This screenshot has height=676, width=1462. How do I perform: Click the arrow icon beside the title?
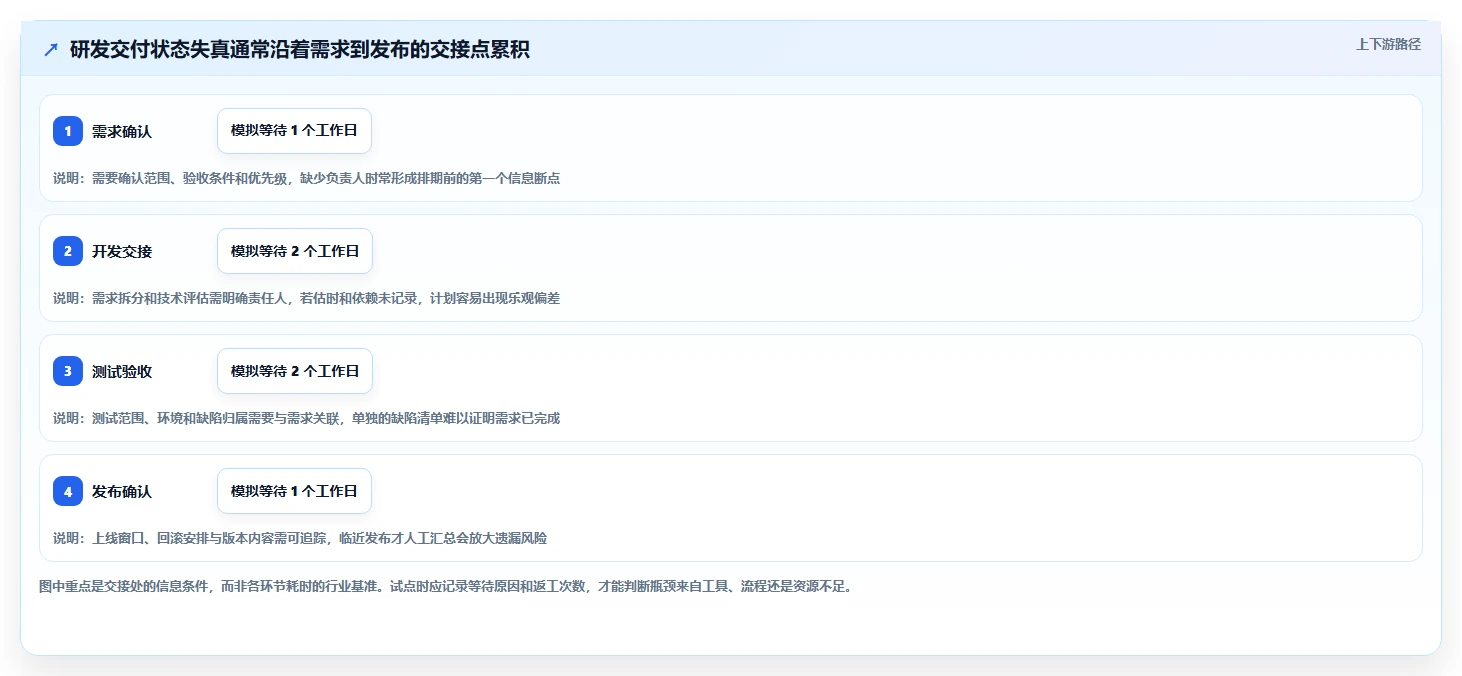[51, 50]
